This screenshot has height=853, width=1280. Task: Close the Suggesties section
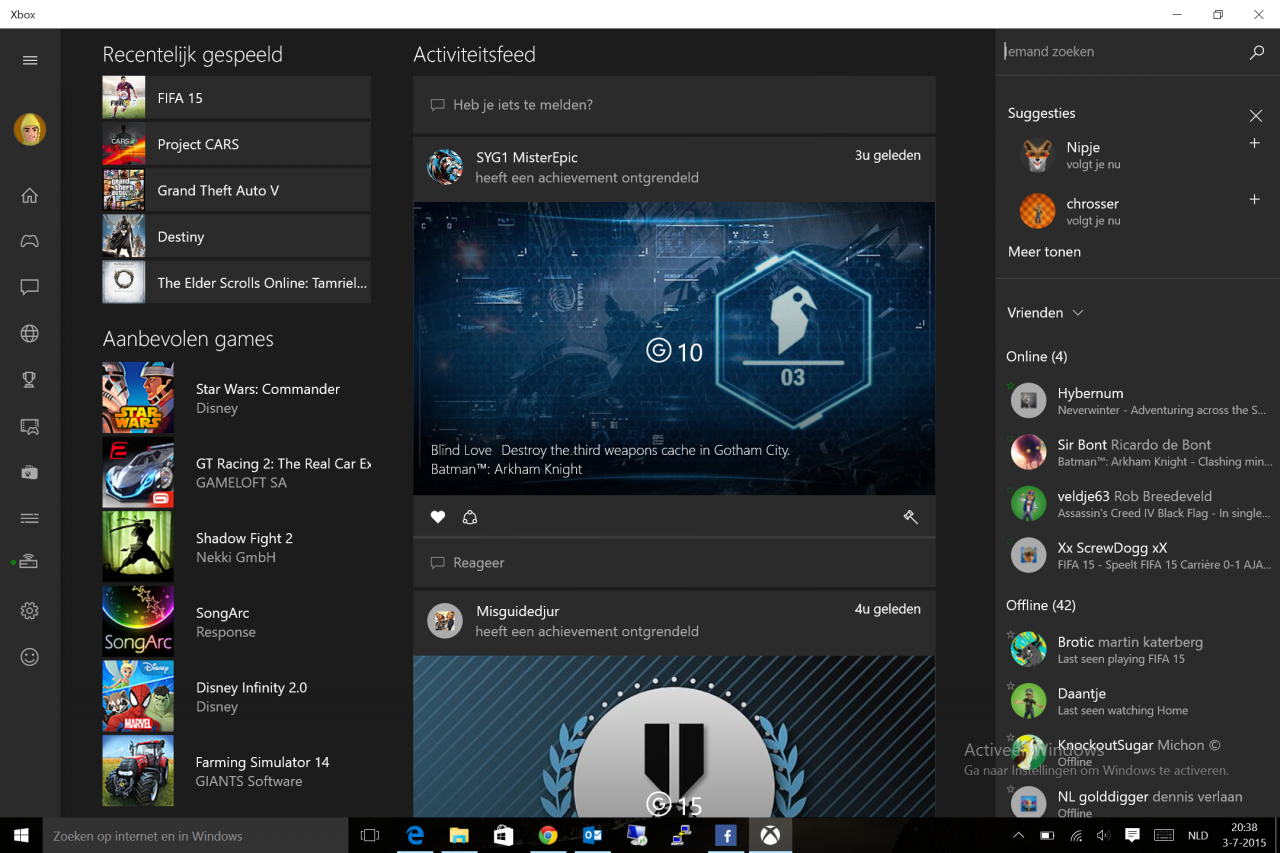point(1256,116)
